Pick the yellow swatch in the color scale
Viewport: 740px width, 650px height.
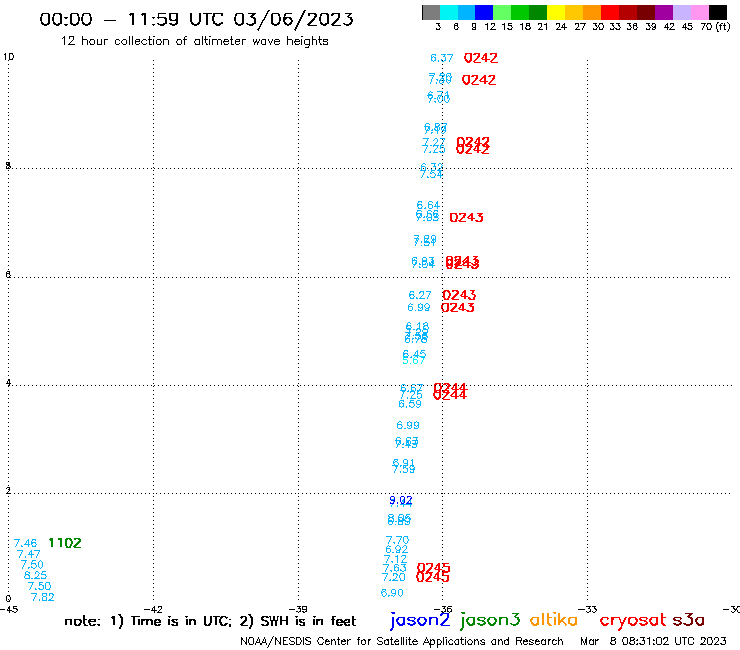tap(556, 12)
